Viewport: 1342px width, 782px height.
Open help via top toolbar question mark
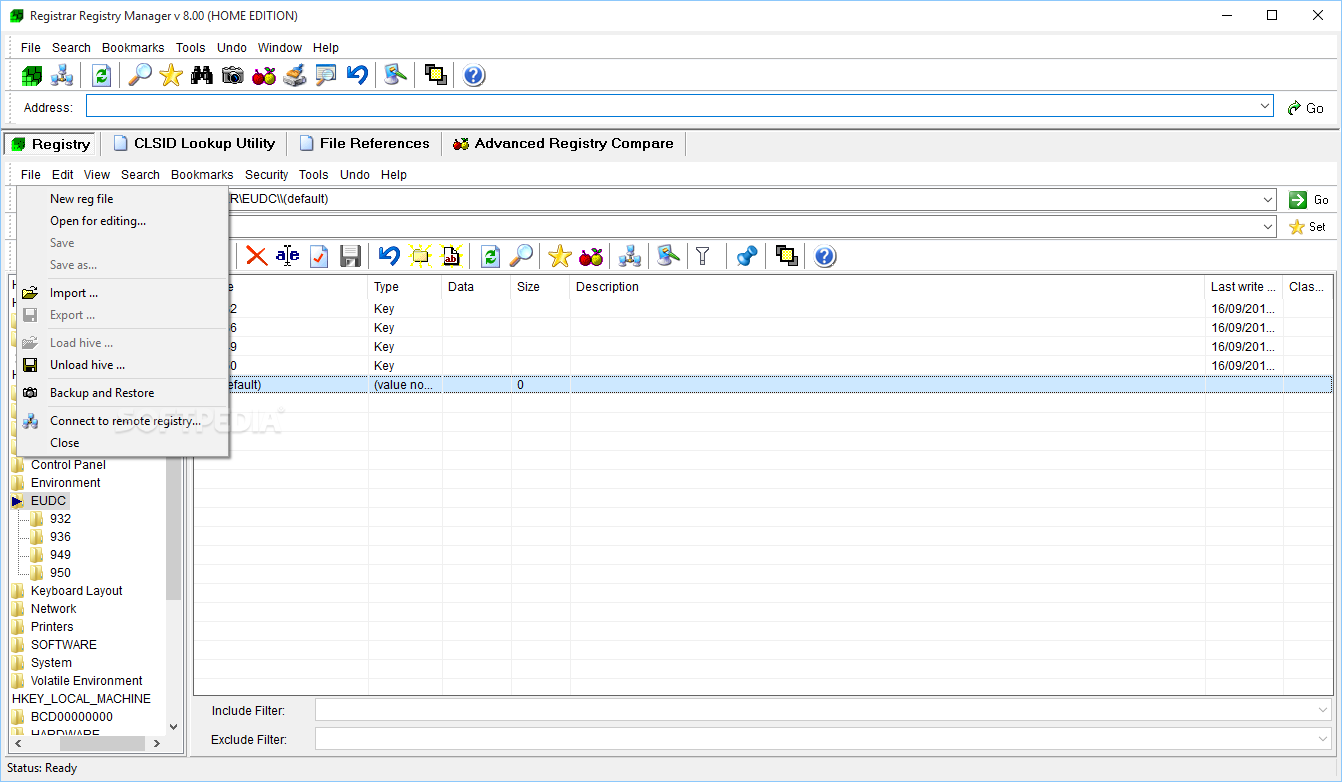tap(474, 75)
